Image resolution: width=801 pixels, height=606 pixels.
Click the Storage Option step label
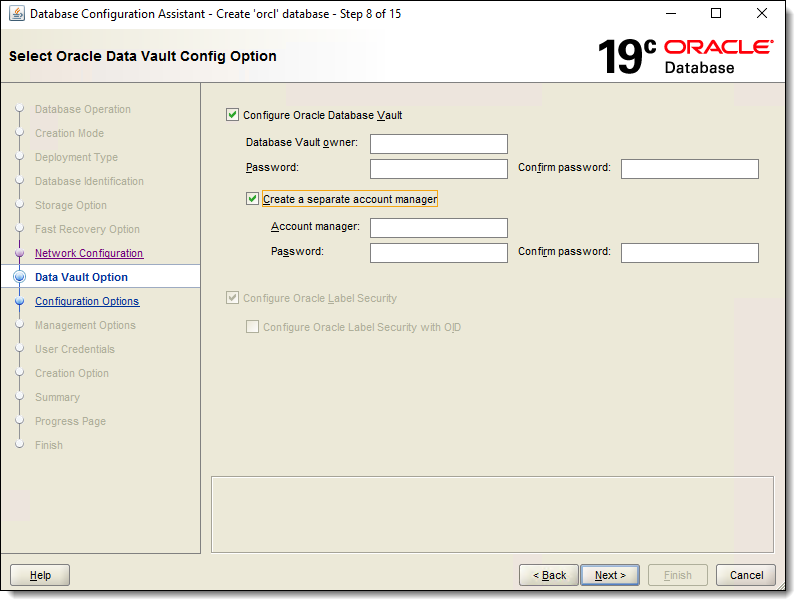pyautogui.click(x=70, y=205)
